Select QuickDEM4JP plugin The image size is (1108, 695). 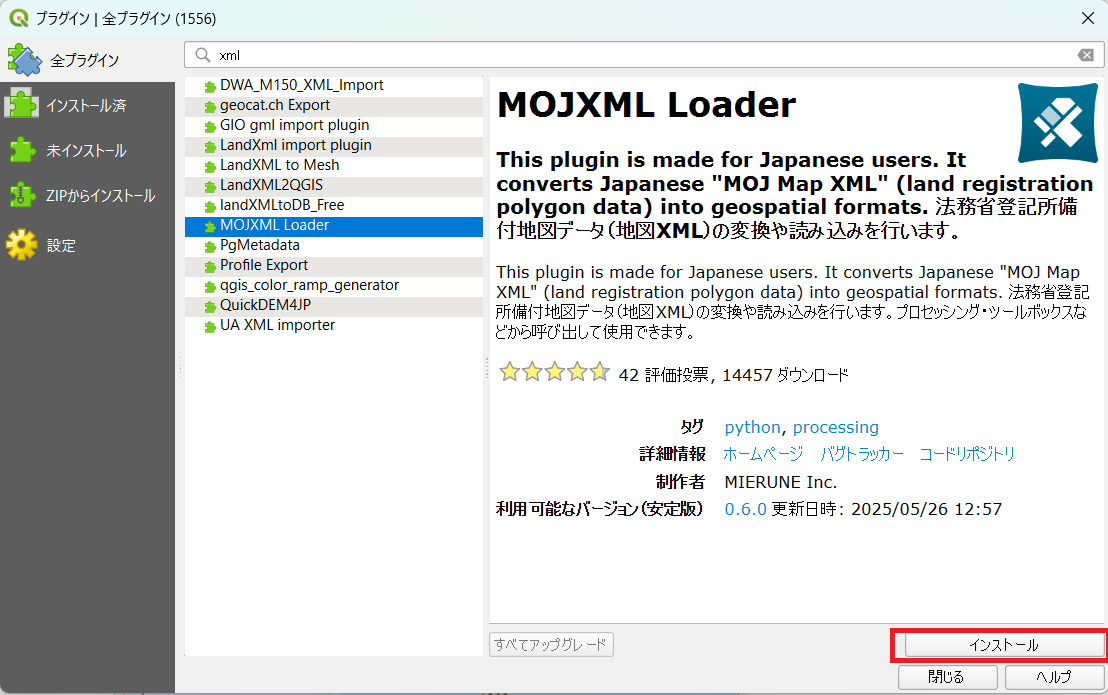coord(334,305)
